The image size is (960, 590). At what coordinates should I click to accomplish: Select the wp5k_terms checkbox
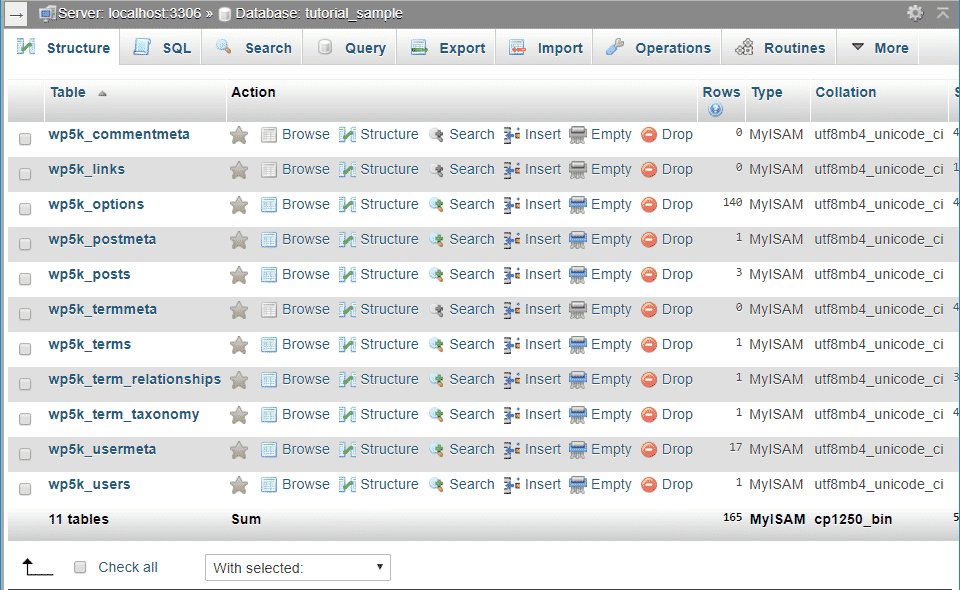tap(25, 348)
